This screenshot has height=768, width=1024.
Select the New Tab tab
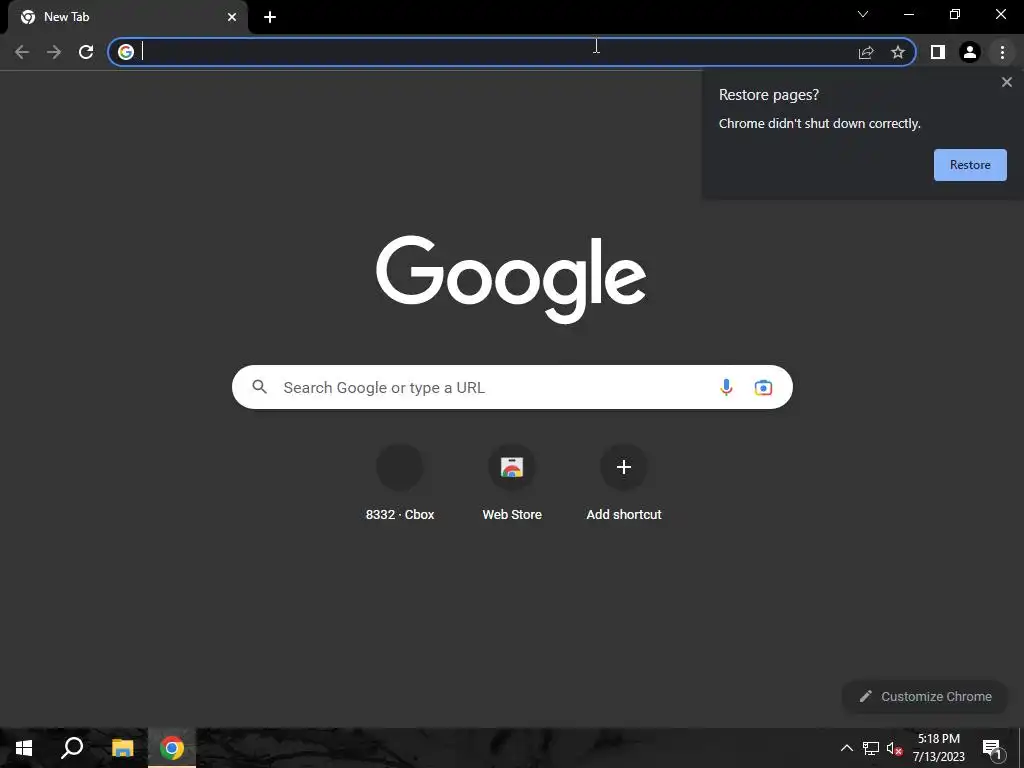[x=128, y=17]
